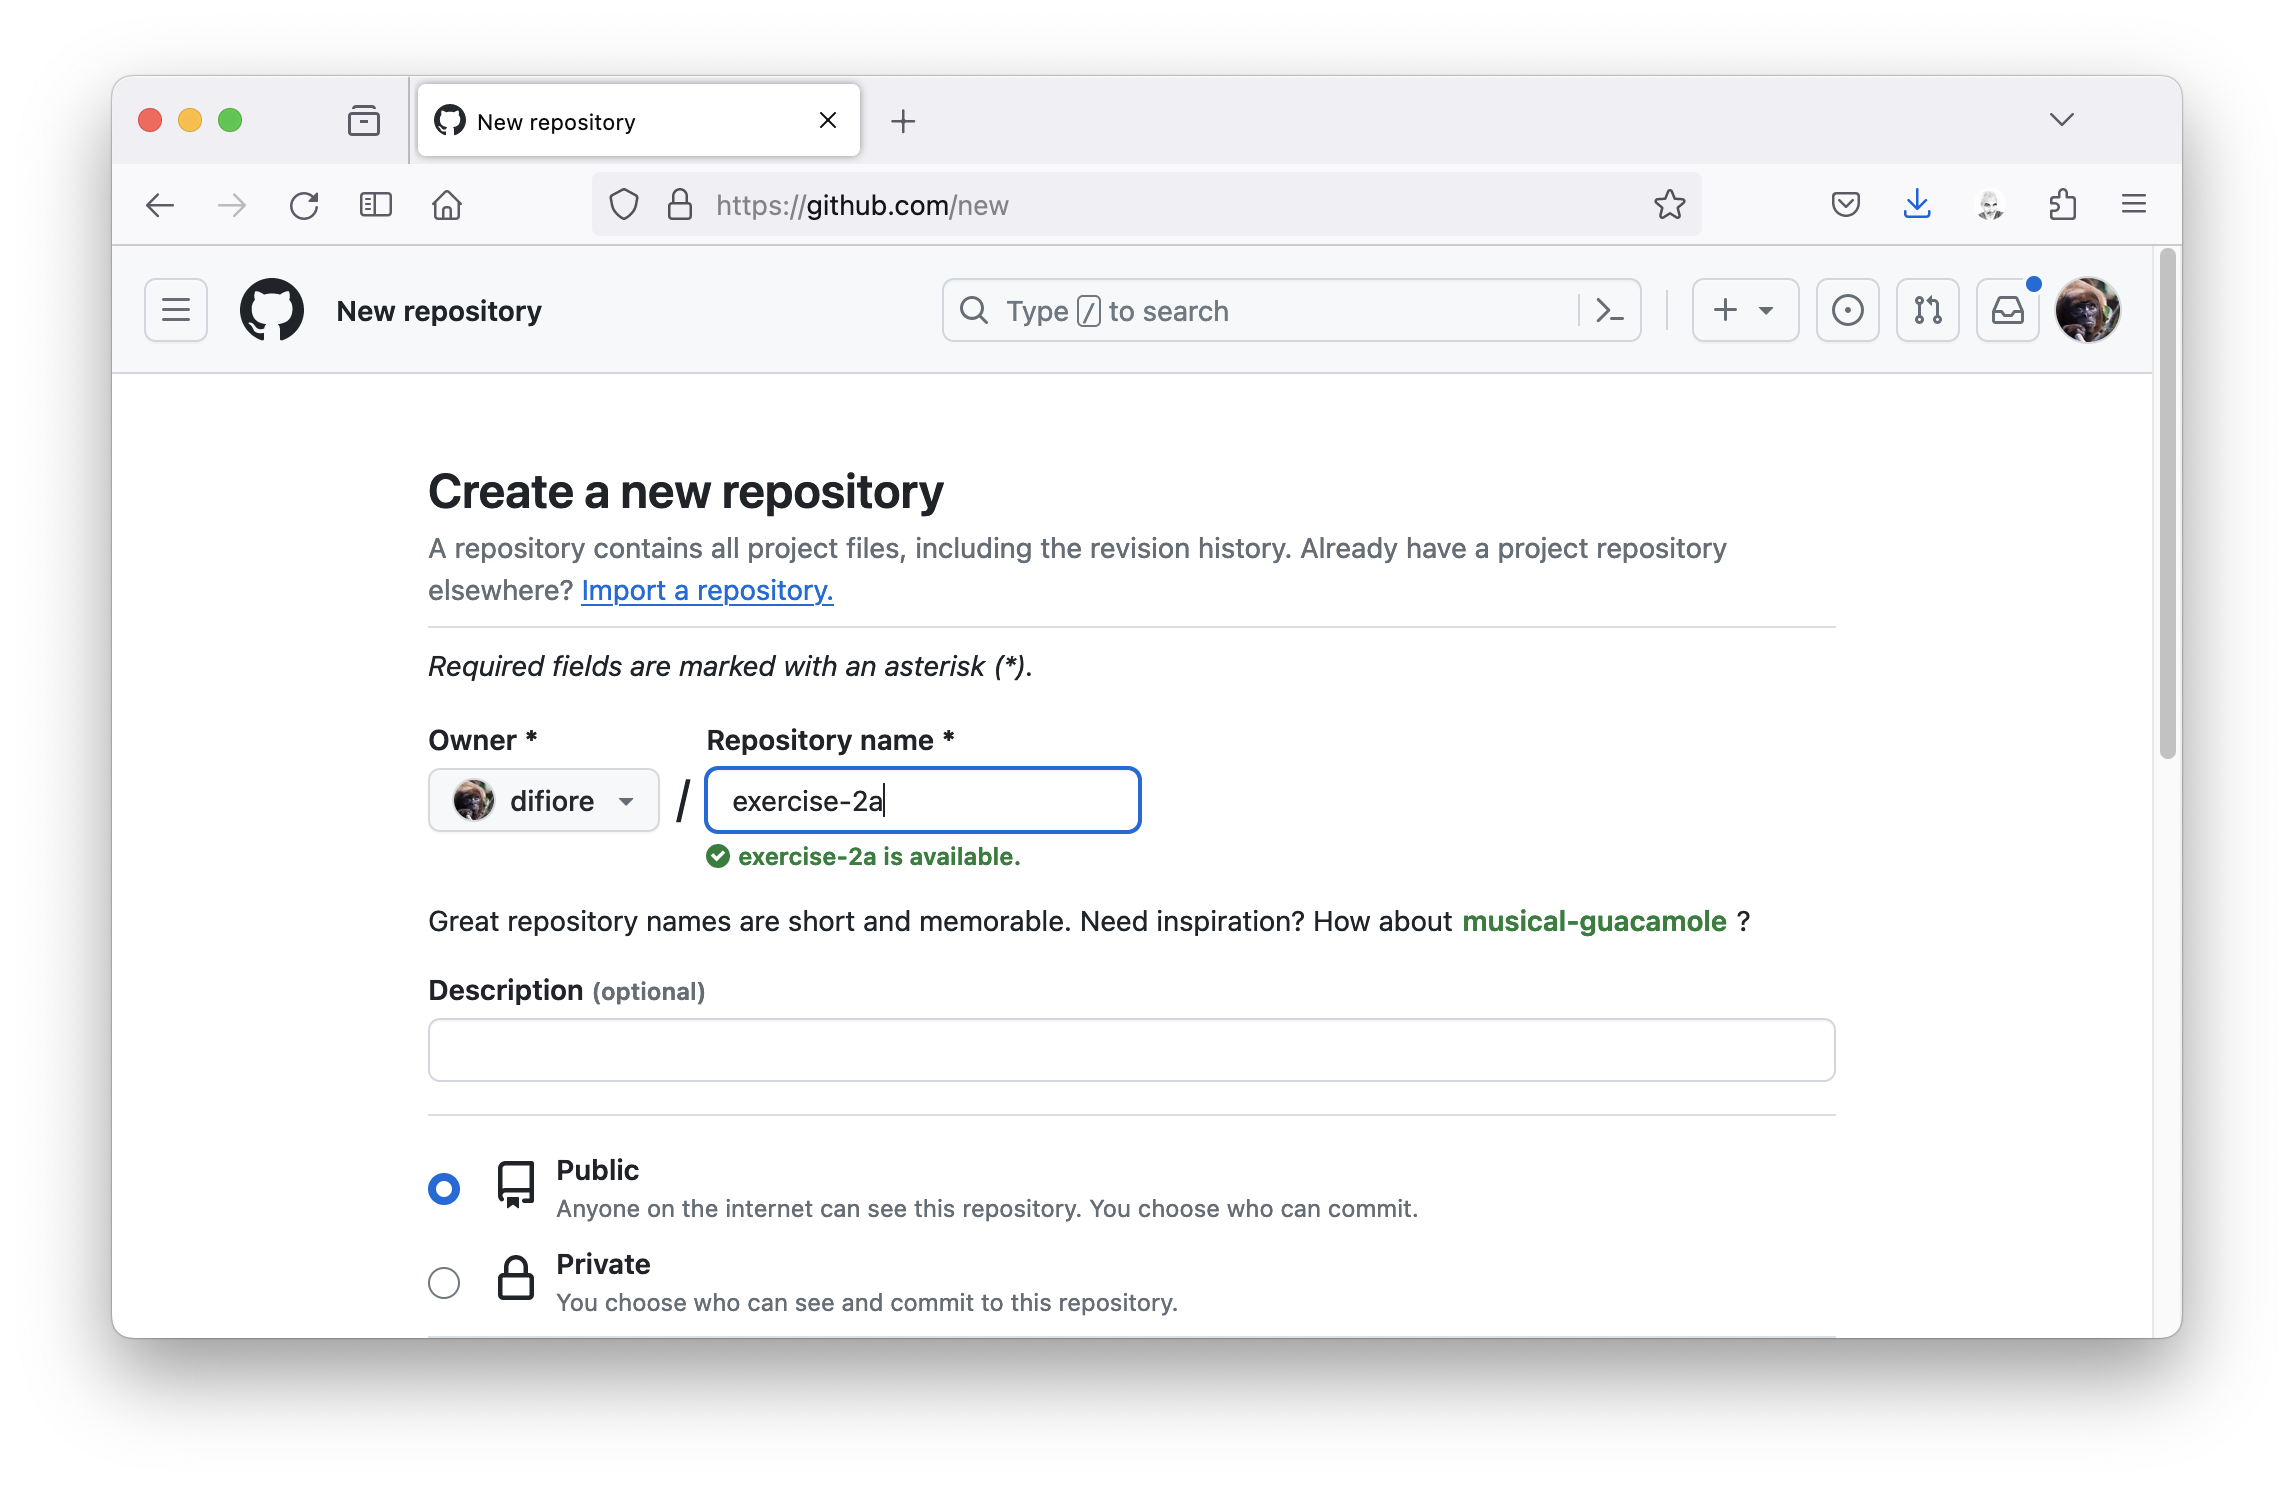Use suggested name musical-guacamole
Viewport: 2294px width, 1486px height.
pyautogui.click(x=1594, y=921)
